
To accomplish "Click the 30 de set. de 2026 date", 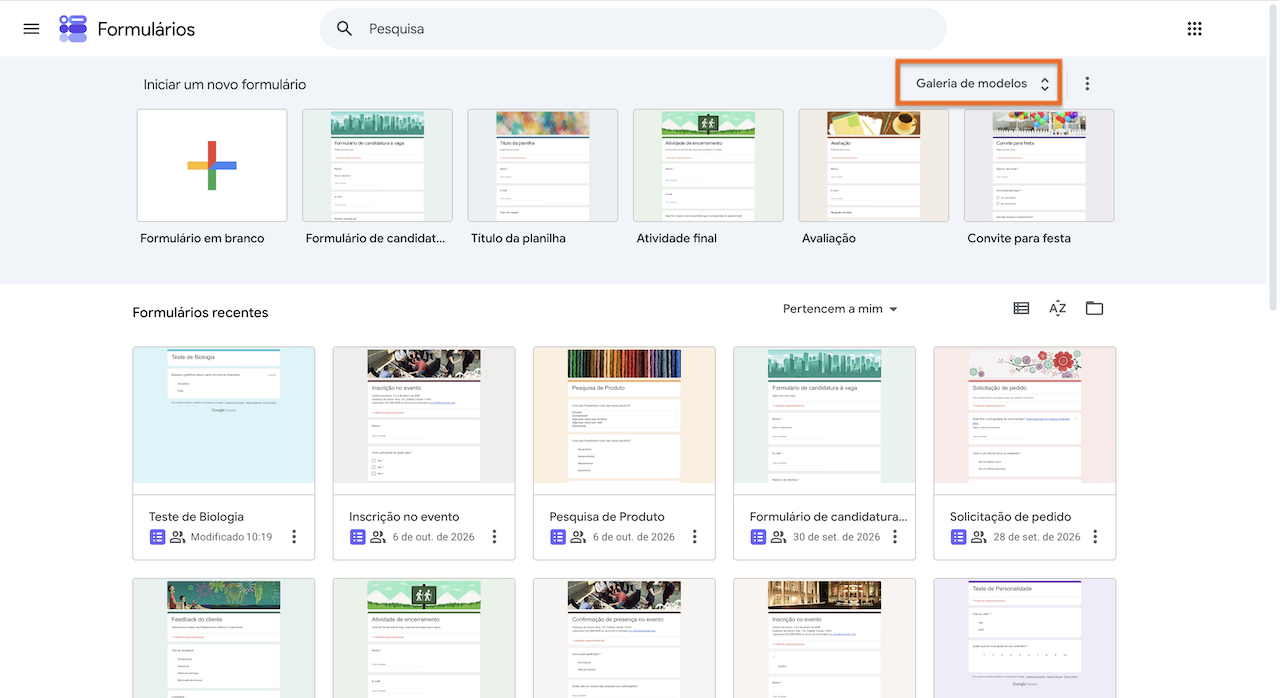I will coord(836,537).
